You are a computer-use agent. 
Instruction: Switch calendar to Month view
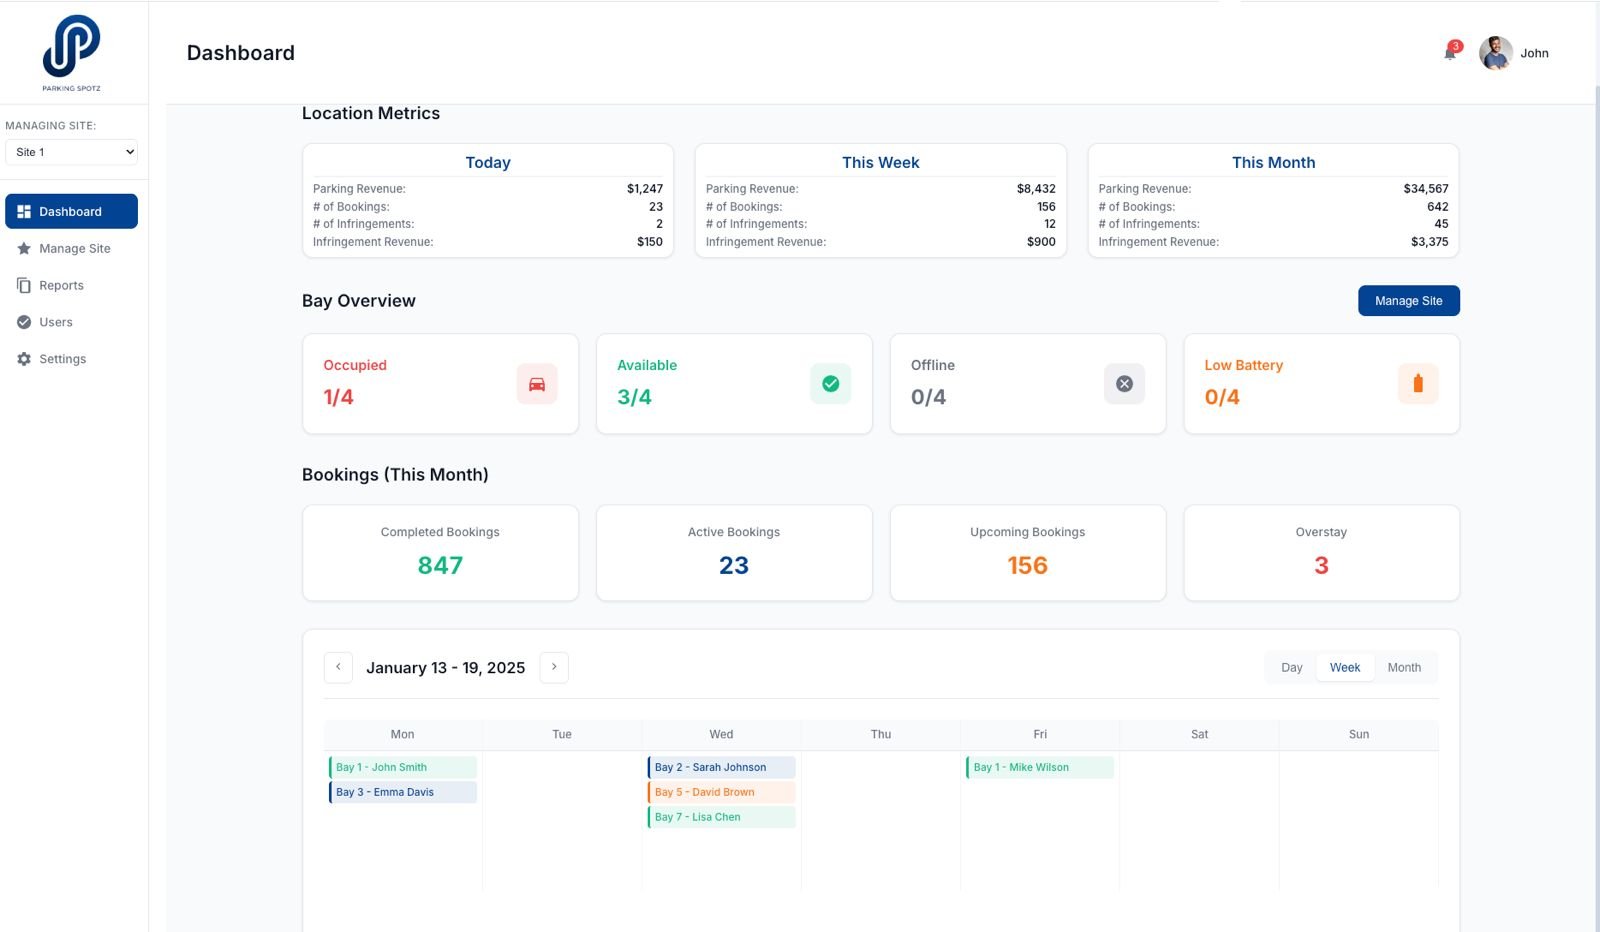(x=1404, y=668)
